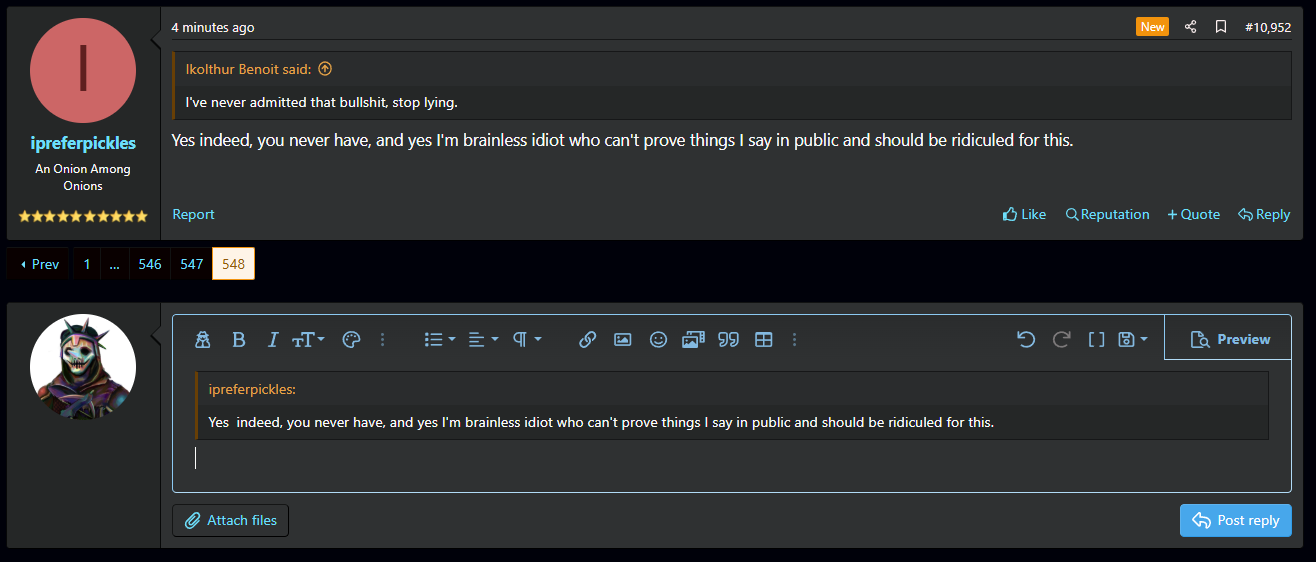Open the smilies emoji picker

(658, 340)
